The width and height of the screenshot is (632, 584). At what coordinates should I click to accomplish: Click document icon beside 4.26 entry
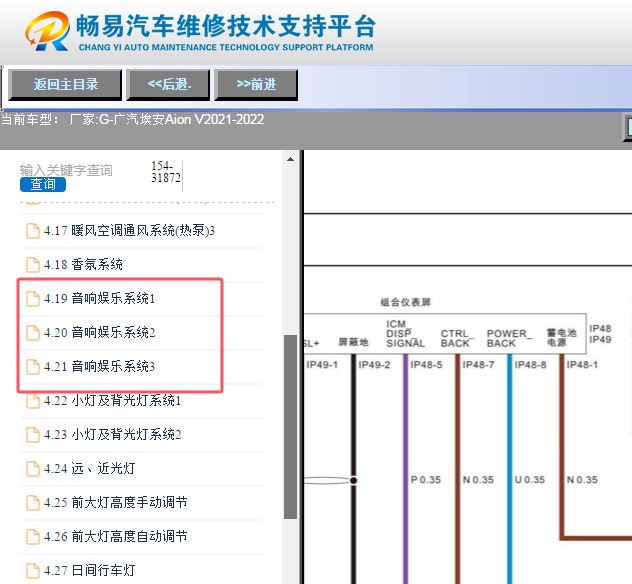click(x=33, y=537)
